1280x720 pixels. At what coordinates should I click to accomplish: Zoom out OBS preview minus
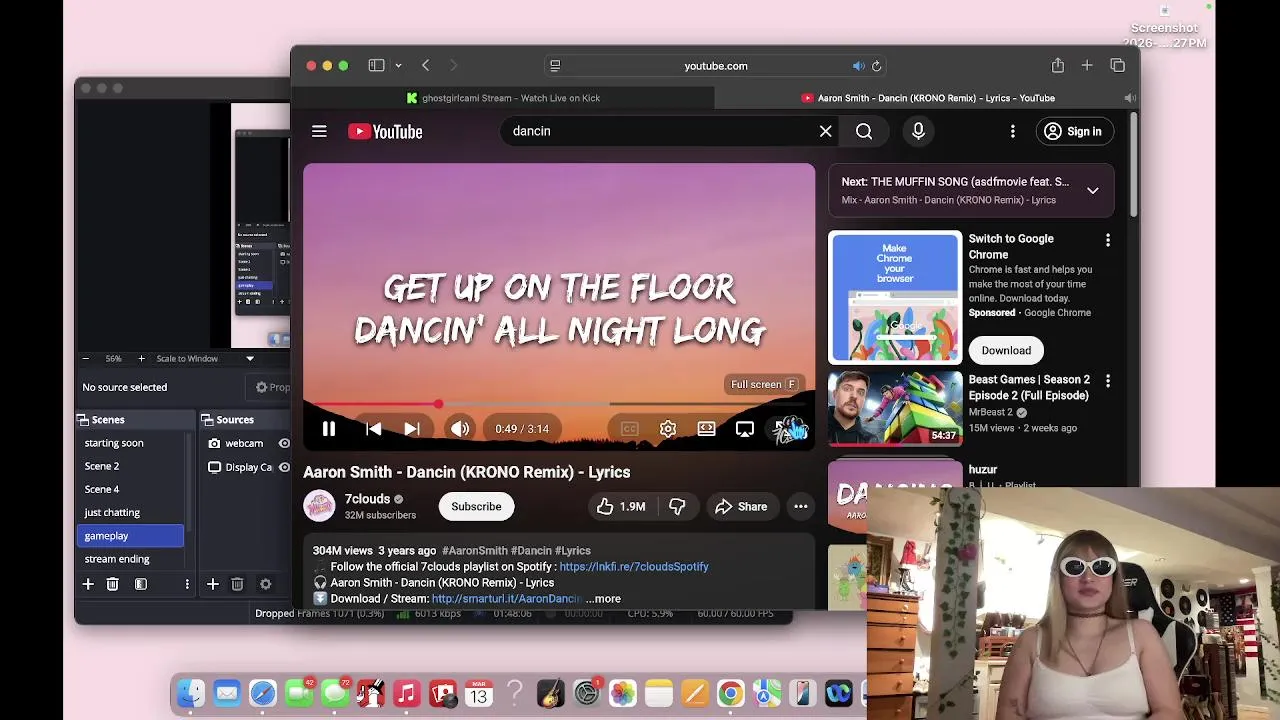[85, 358]
